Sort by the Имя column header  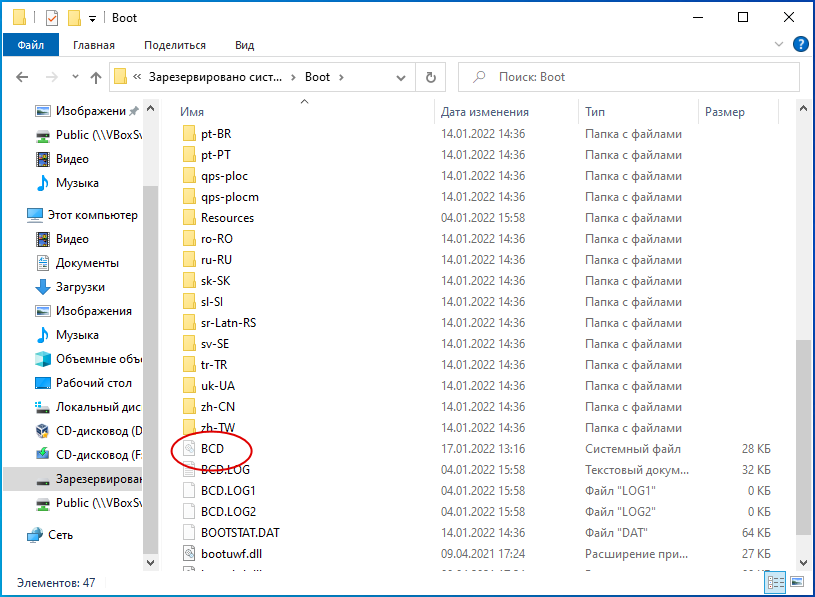192,112
